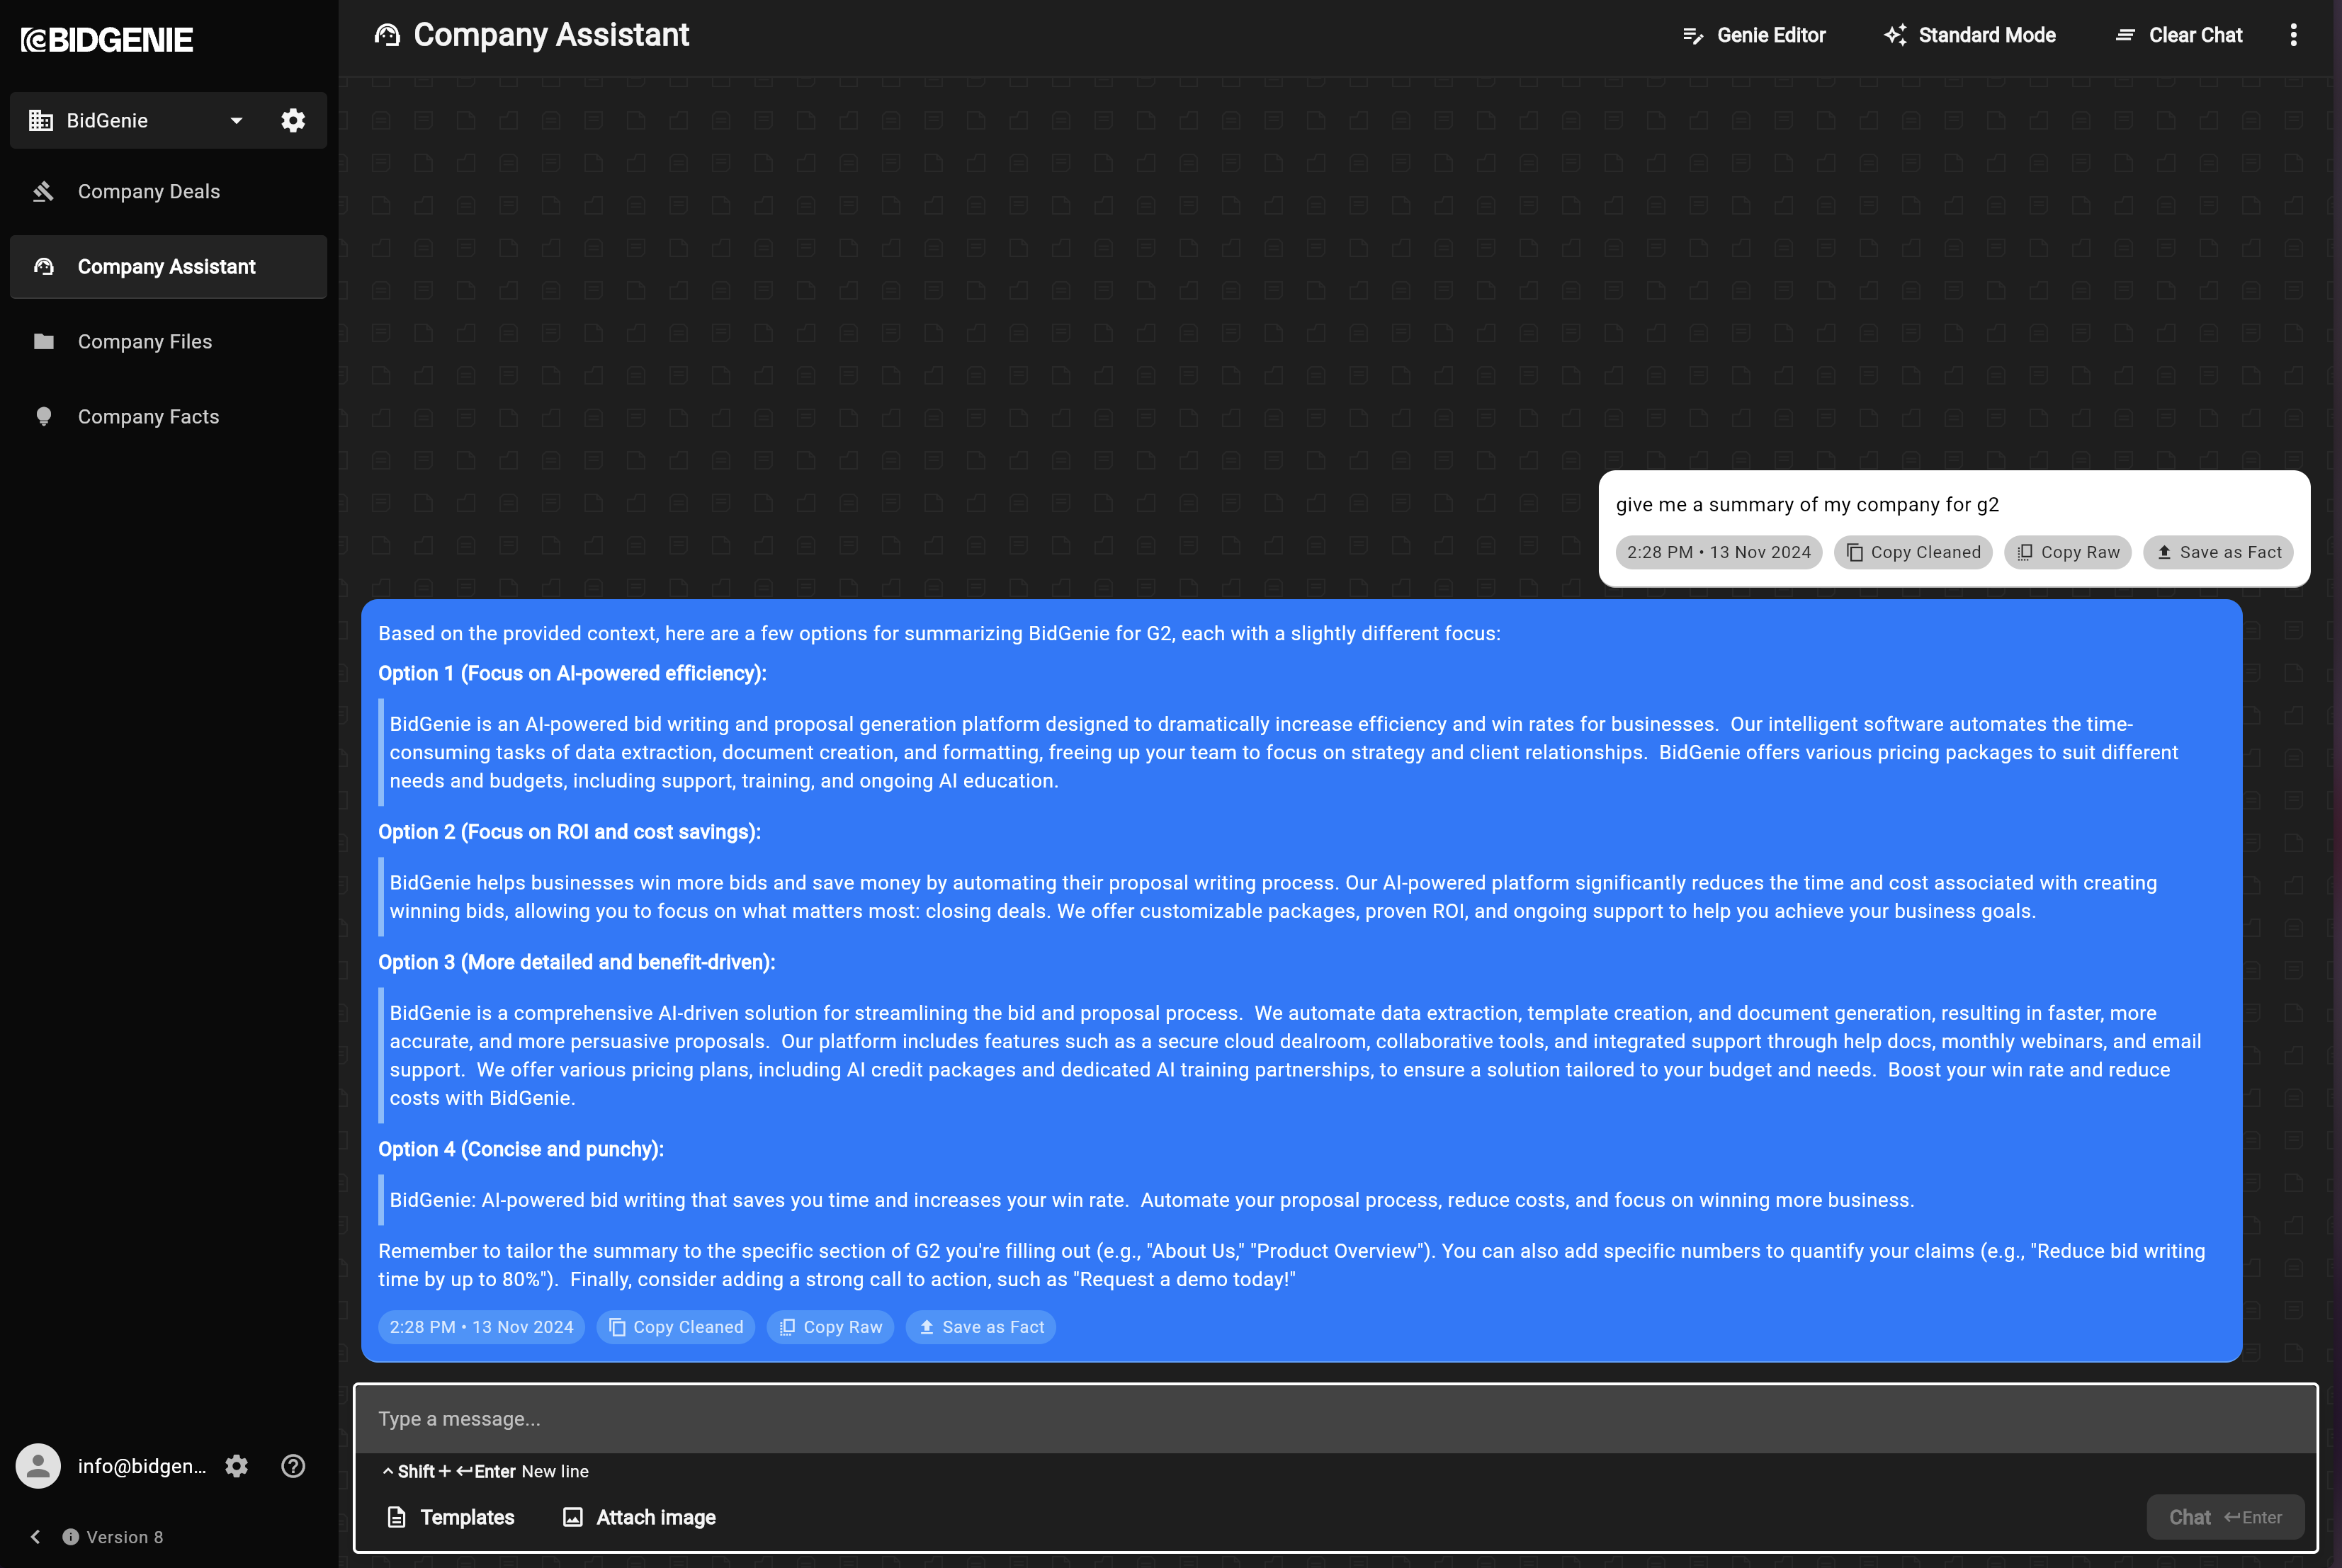The image size is (2342, 1568).
Task: Open the Genie Editor
Action: click(1754, 35)
